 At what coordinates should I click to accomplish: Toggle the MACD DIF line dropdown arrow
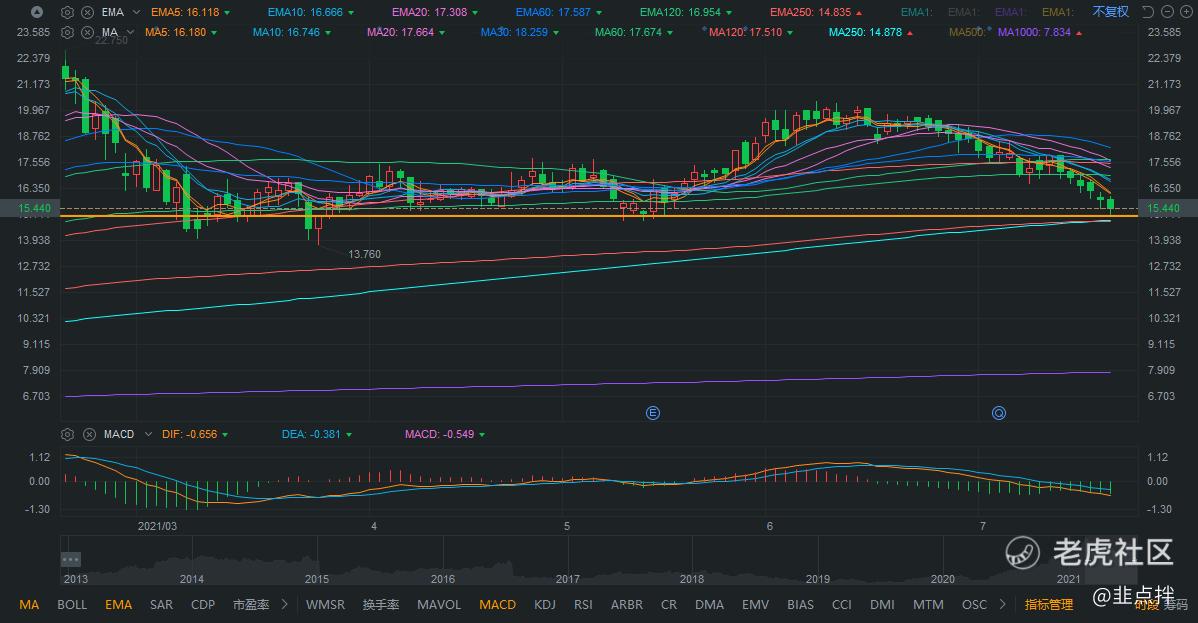pyautogui.click(x=225, y=434)
